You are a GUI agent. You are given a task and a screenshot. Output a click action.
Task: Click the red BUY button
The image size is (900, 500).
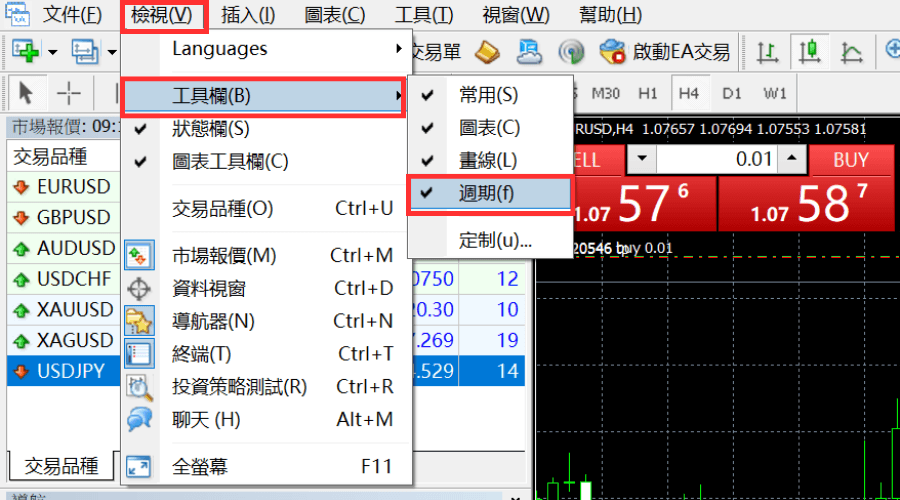pyautogui.click(x=851, y=160)
